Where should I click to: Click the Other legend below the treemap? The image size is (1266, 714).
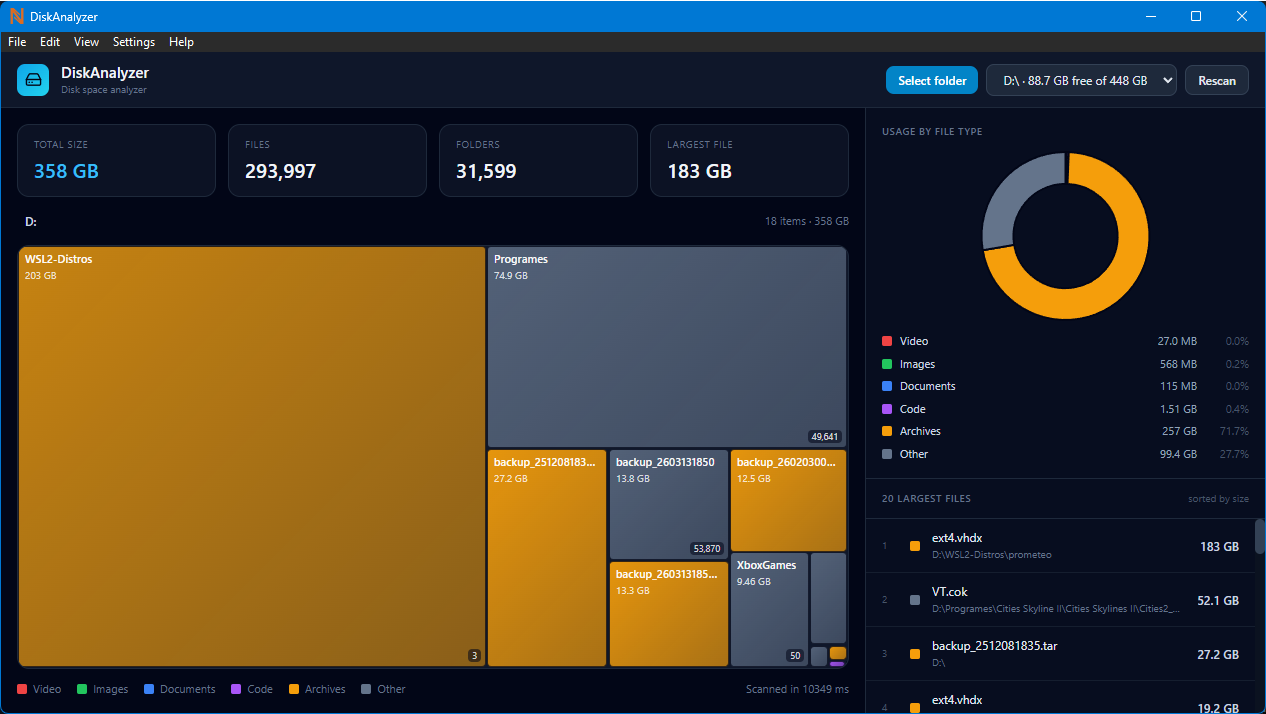tap(384, 689)
